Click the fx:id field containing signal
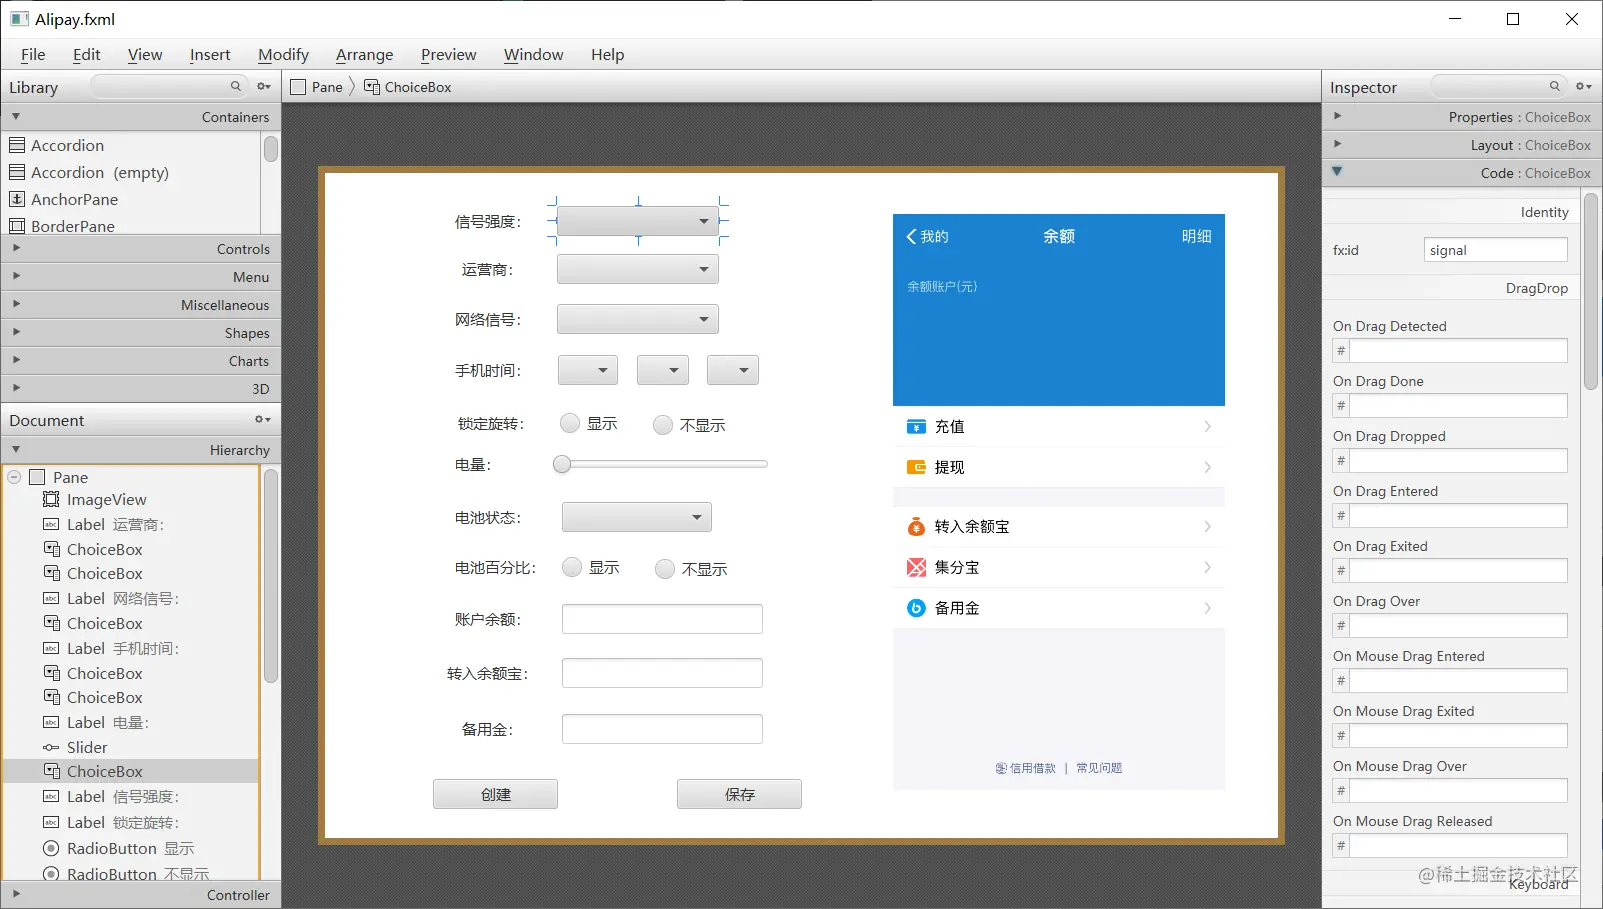 1495,250
